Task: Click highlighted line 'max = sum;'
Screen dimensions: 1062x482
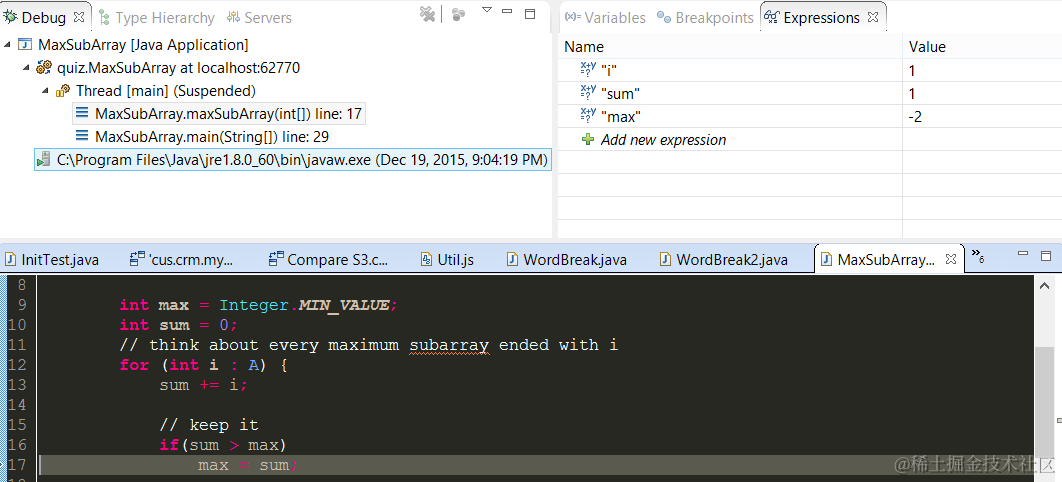Action: (248, 465)
